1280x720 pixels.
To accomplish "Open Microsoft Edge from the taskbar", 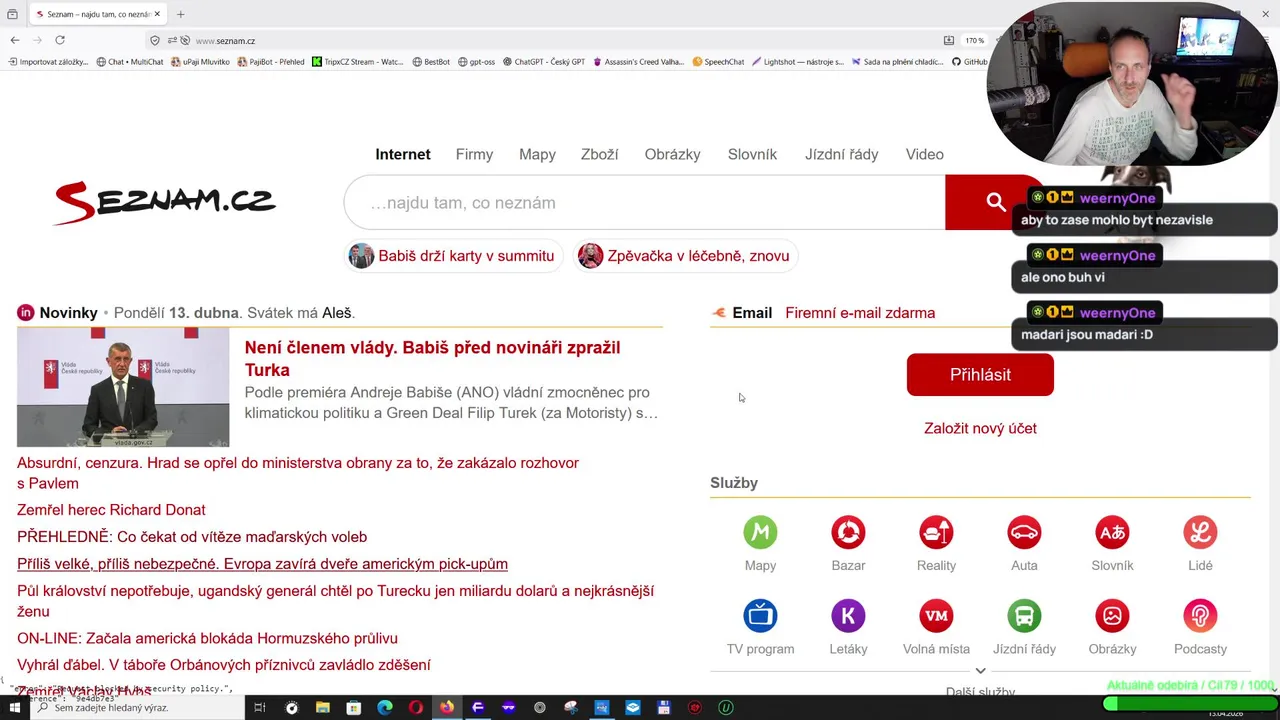I will tap(384, 708).
